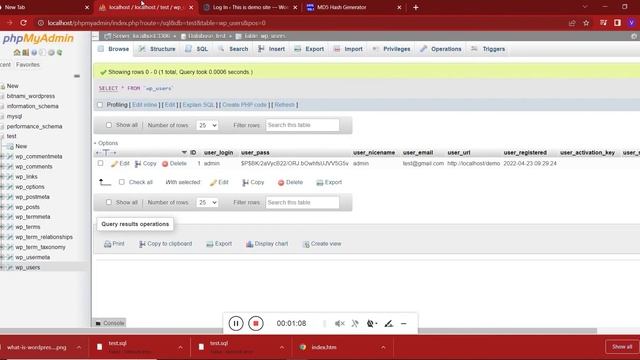
Task: Open drawing pen tool on recorder bar
Action: click(x=389, y=323)
